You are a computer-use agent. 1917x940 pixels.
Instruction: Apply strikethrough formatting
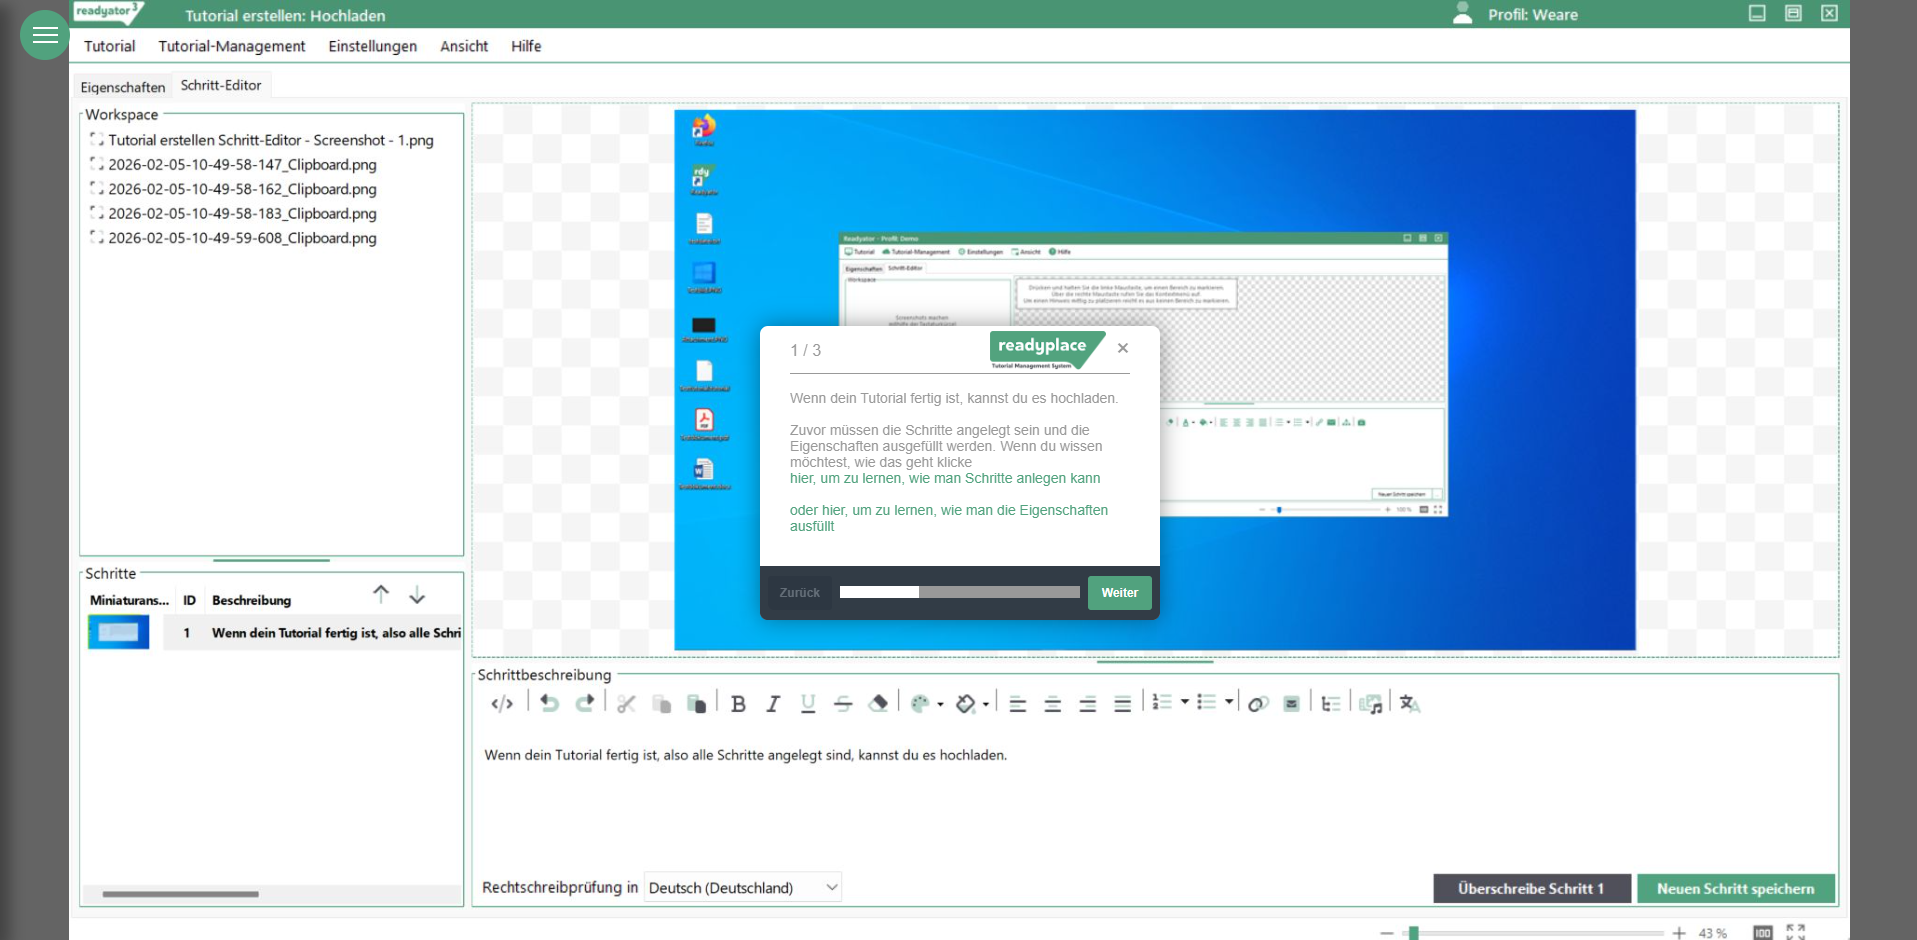(843, 704)
